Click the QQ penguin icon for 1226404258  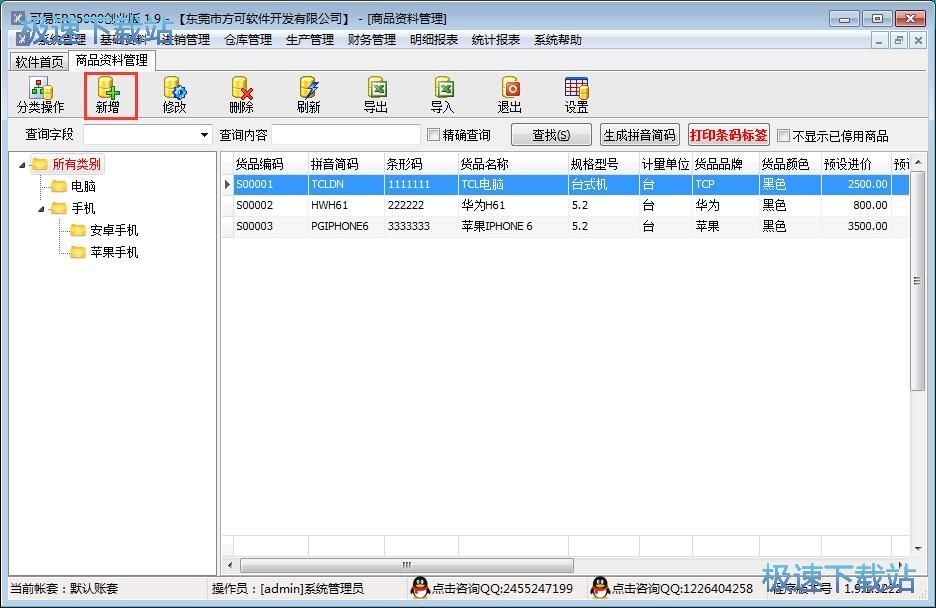tap(599, 588)
